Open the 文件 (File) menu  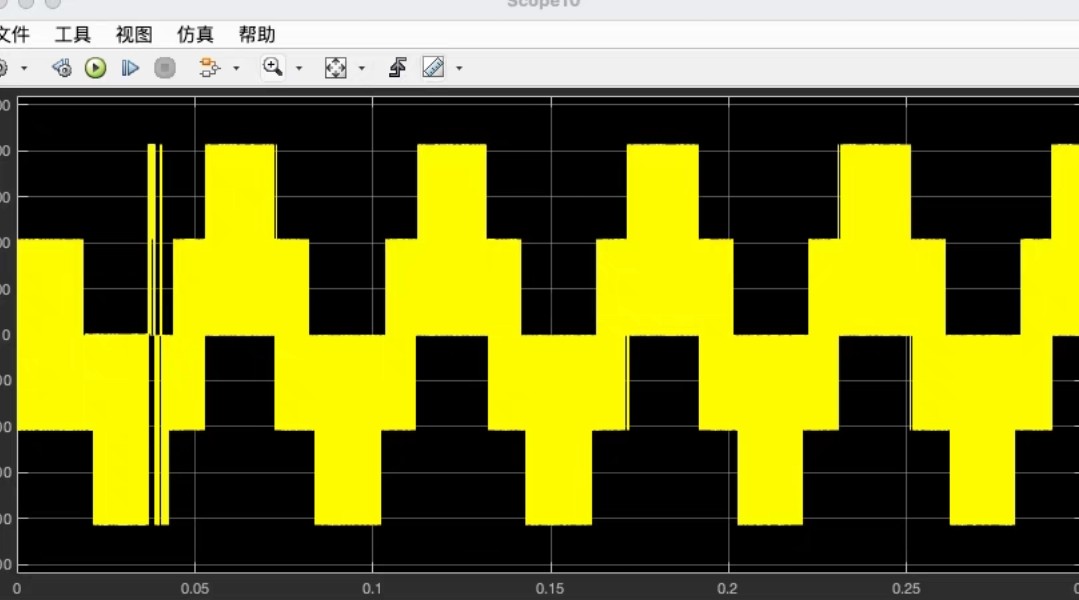pos(14,34)
